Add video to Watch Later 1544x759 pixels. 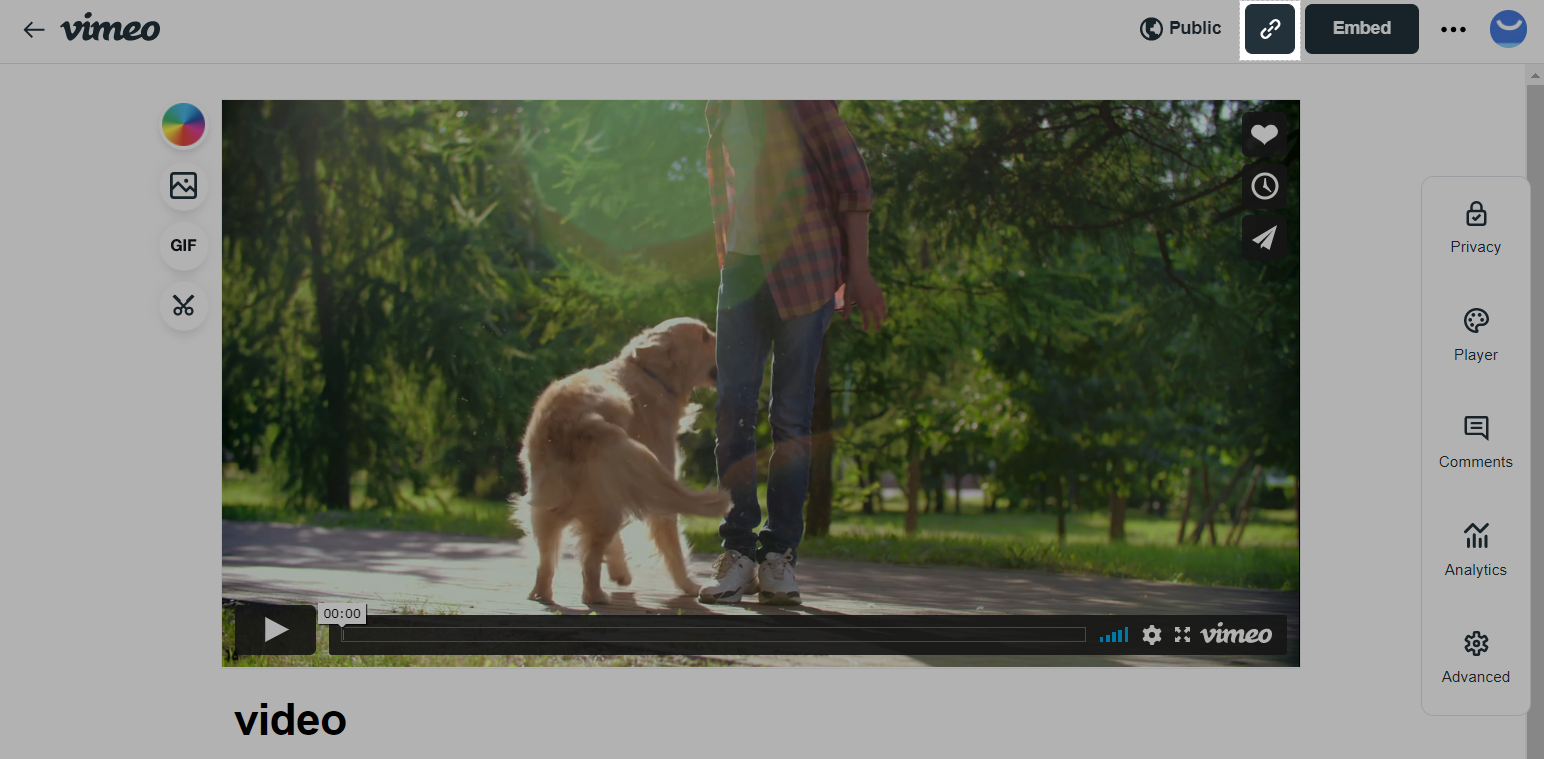pyautogui.click(x=1264, y=186)
